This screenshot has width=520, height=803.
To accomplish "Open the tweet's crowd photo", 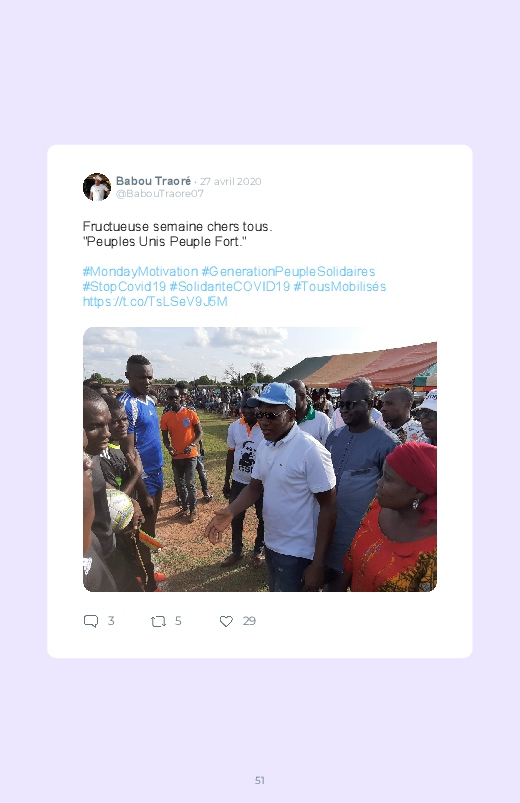I will (260, 459).
